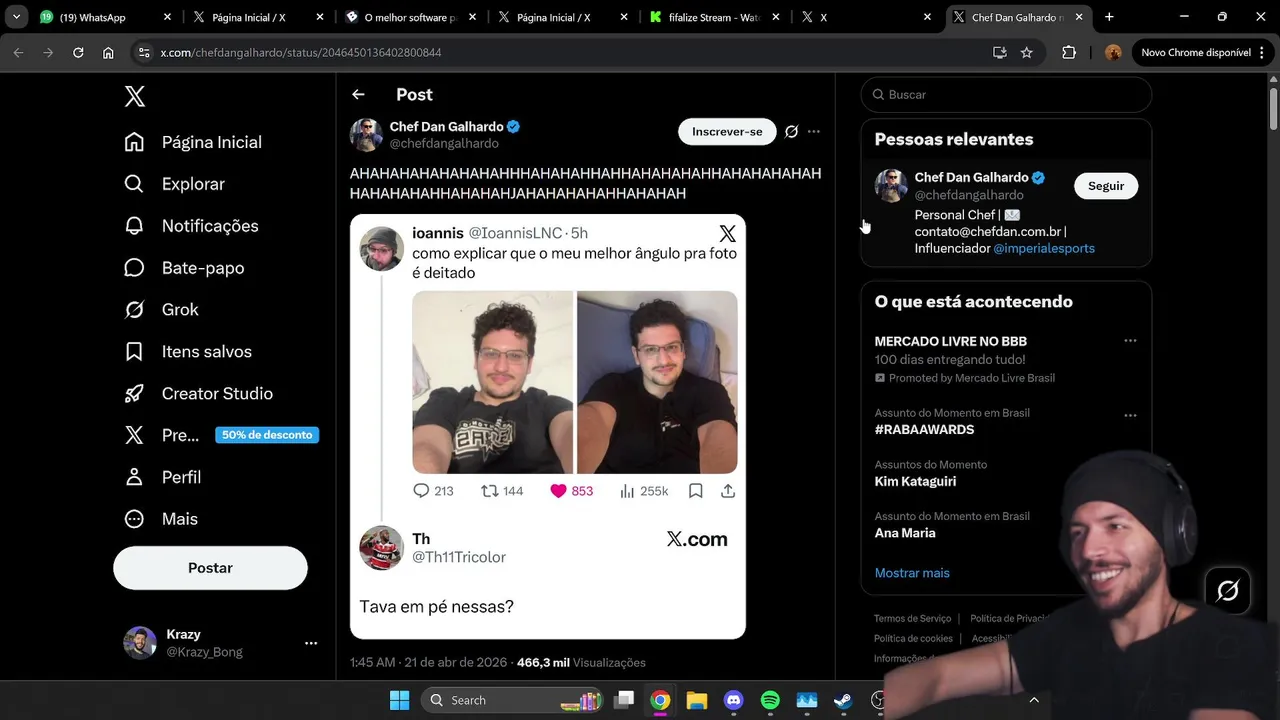This screenshot has width=1280, height=720.
Task: Open Perfil in the sidebar
Action: [x=162, y=477]
